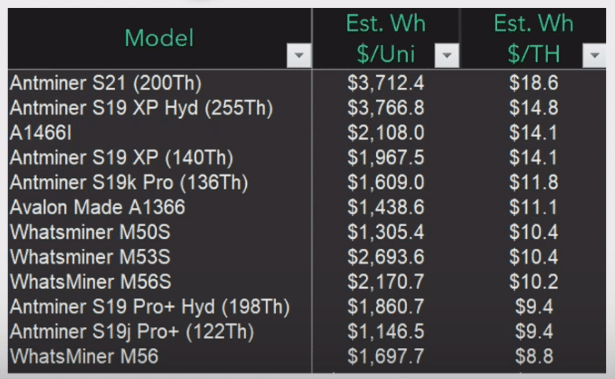Select the WhatsMiner M56 model cell
Viewport: 615px width, 379px height.
pos(160,356)
